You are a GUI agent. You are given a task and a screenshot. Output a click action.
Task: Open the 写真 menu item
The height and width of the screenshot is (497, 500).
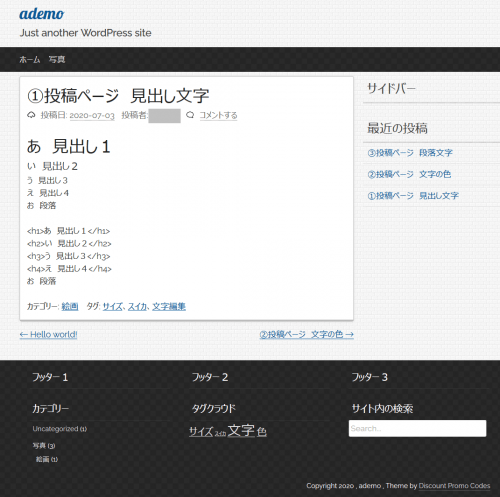[57, 60]
